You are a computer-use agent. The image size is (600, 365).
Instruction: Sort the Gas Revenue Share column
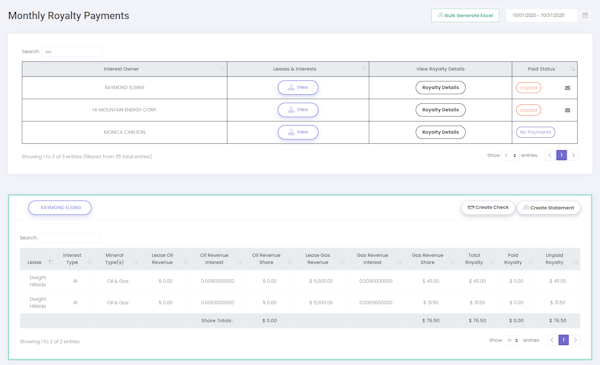(x=453, y=262)
